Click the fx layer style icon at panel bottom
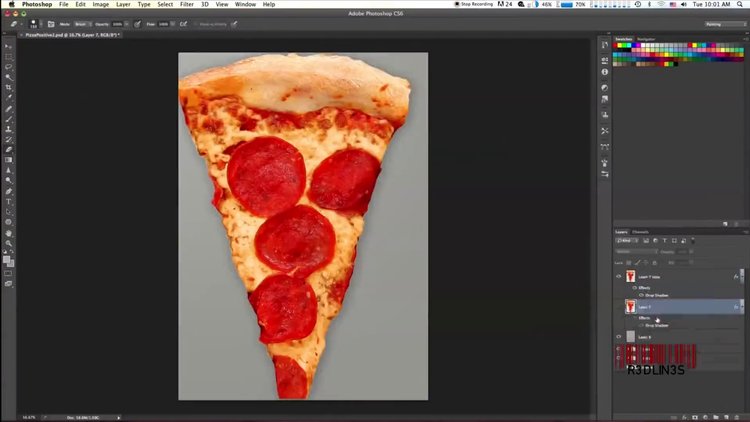 684,418
